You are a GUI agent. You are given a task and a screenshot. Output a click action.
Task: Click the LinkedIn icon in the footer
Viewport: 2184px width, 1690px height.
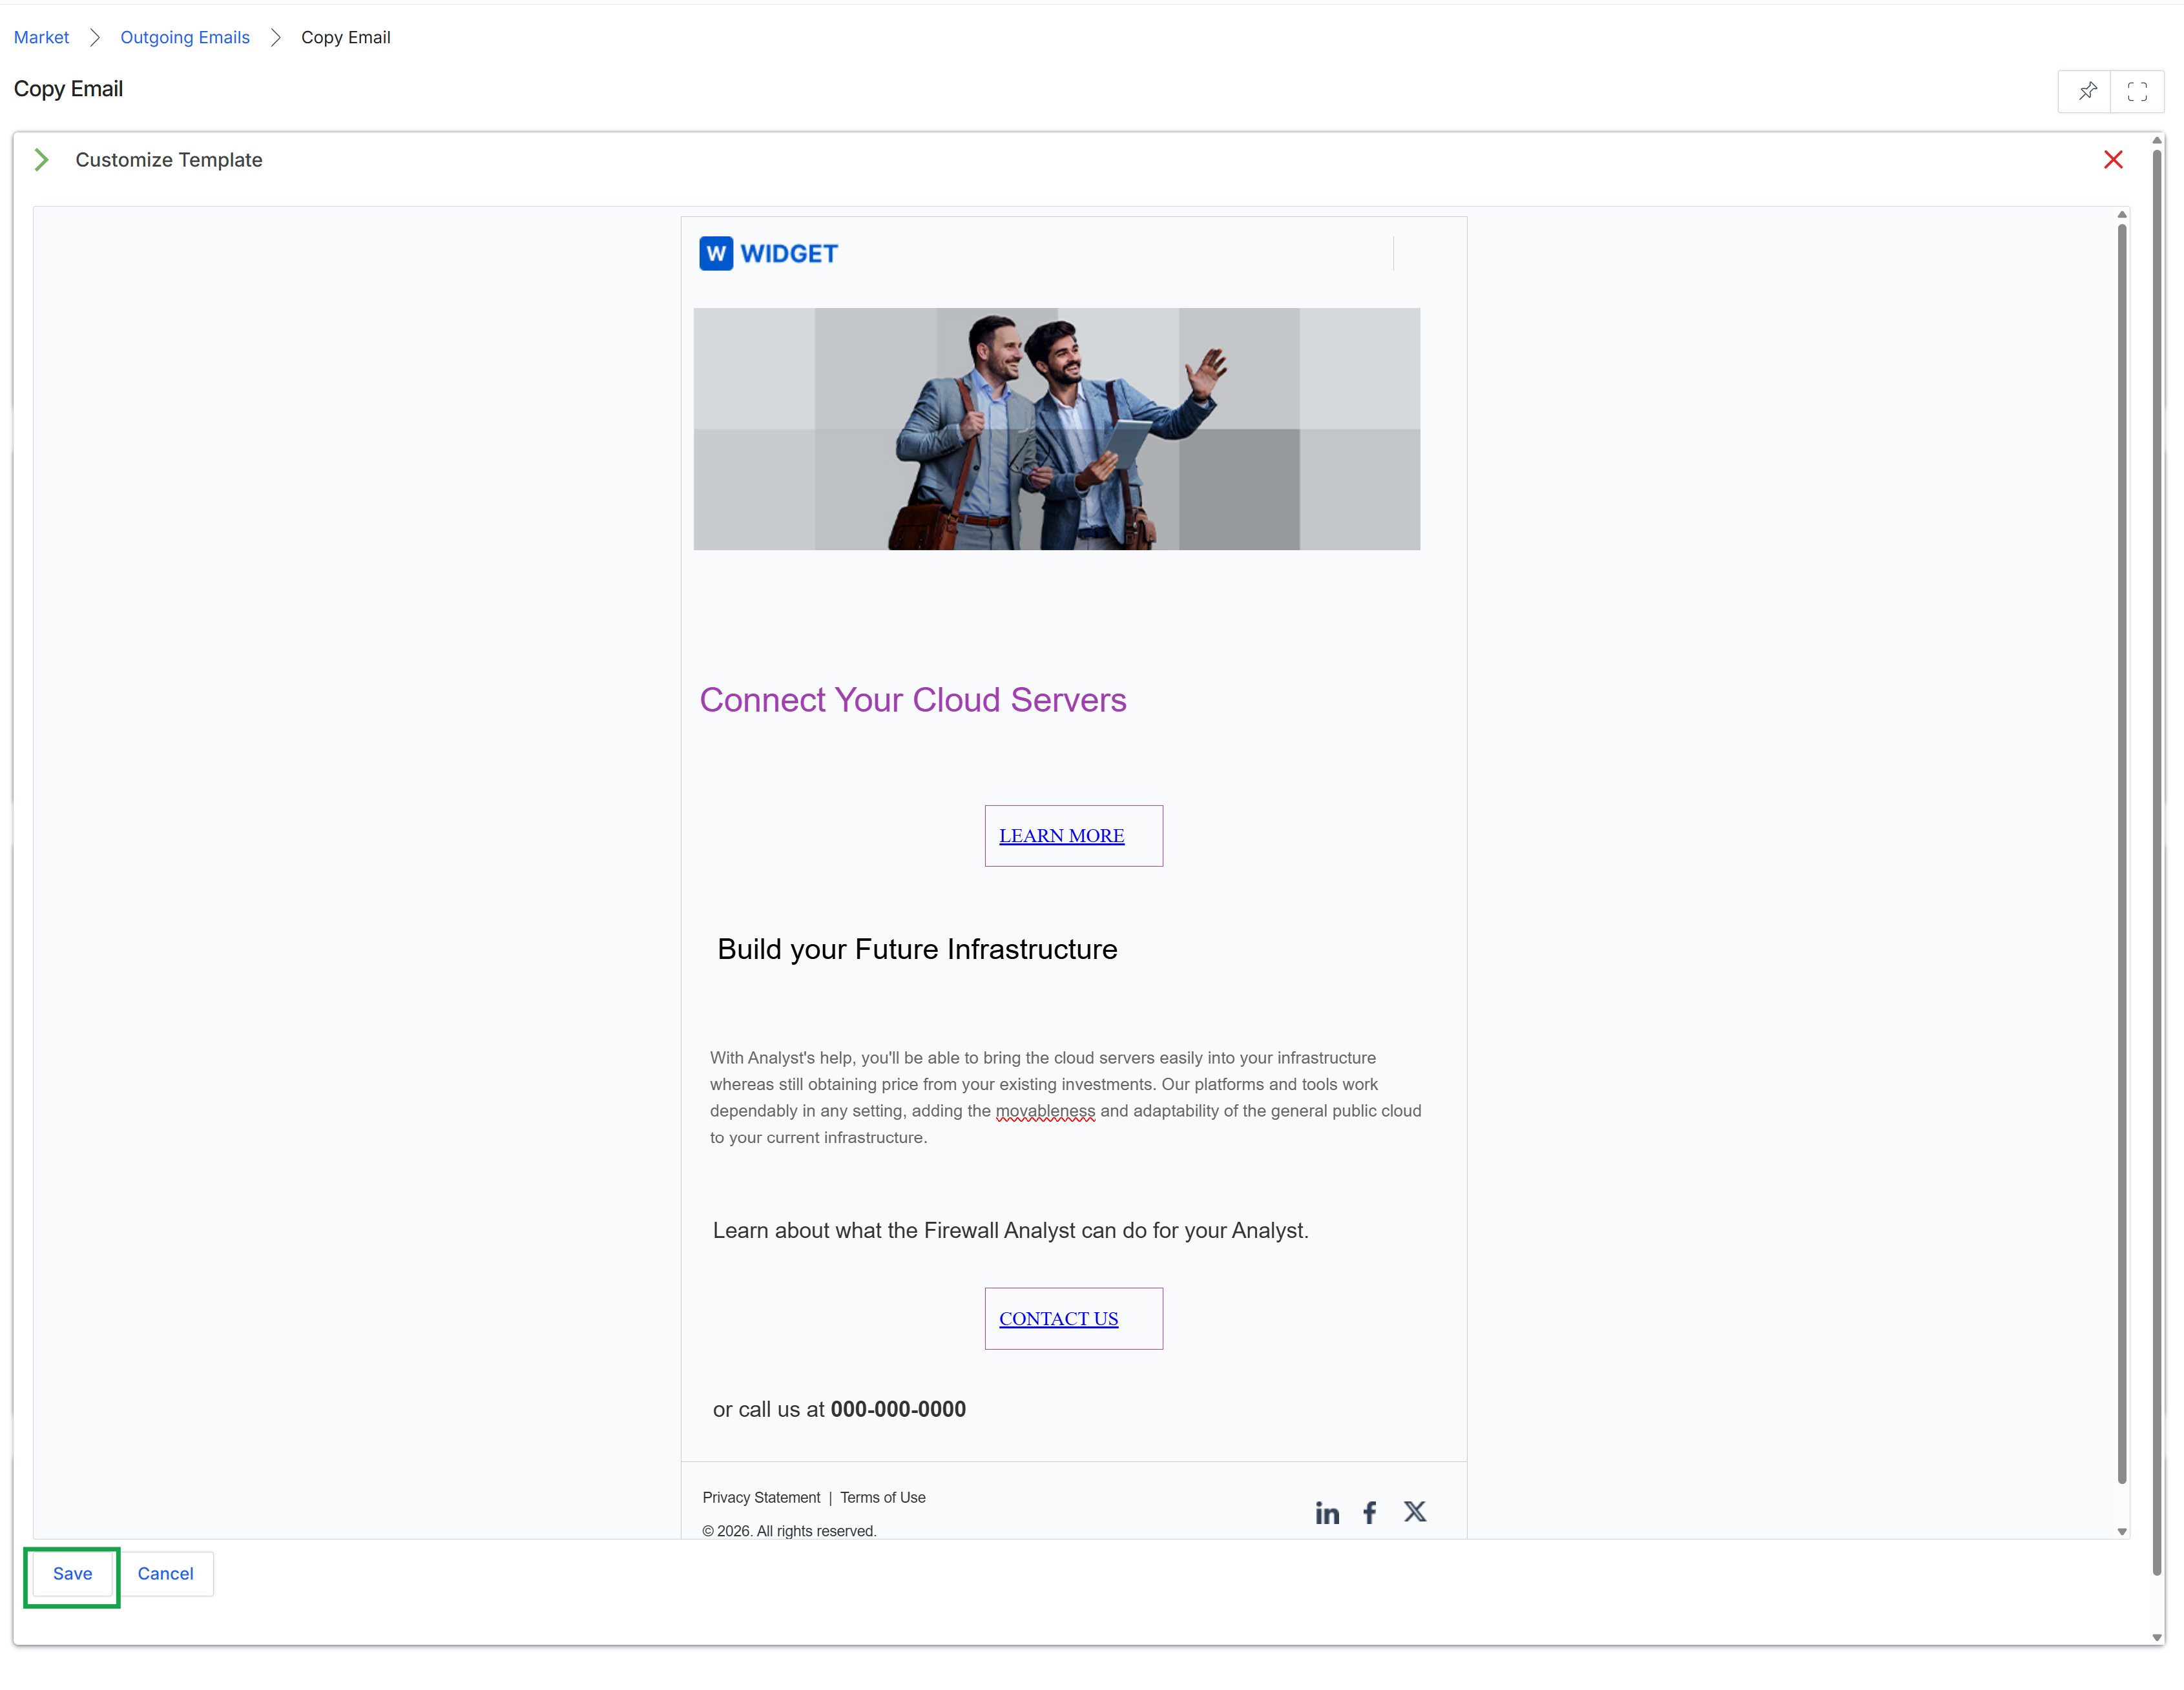tap(1327, 1513)
